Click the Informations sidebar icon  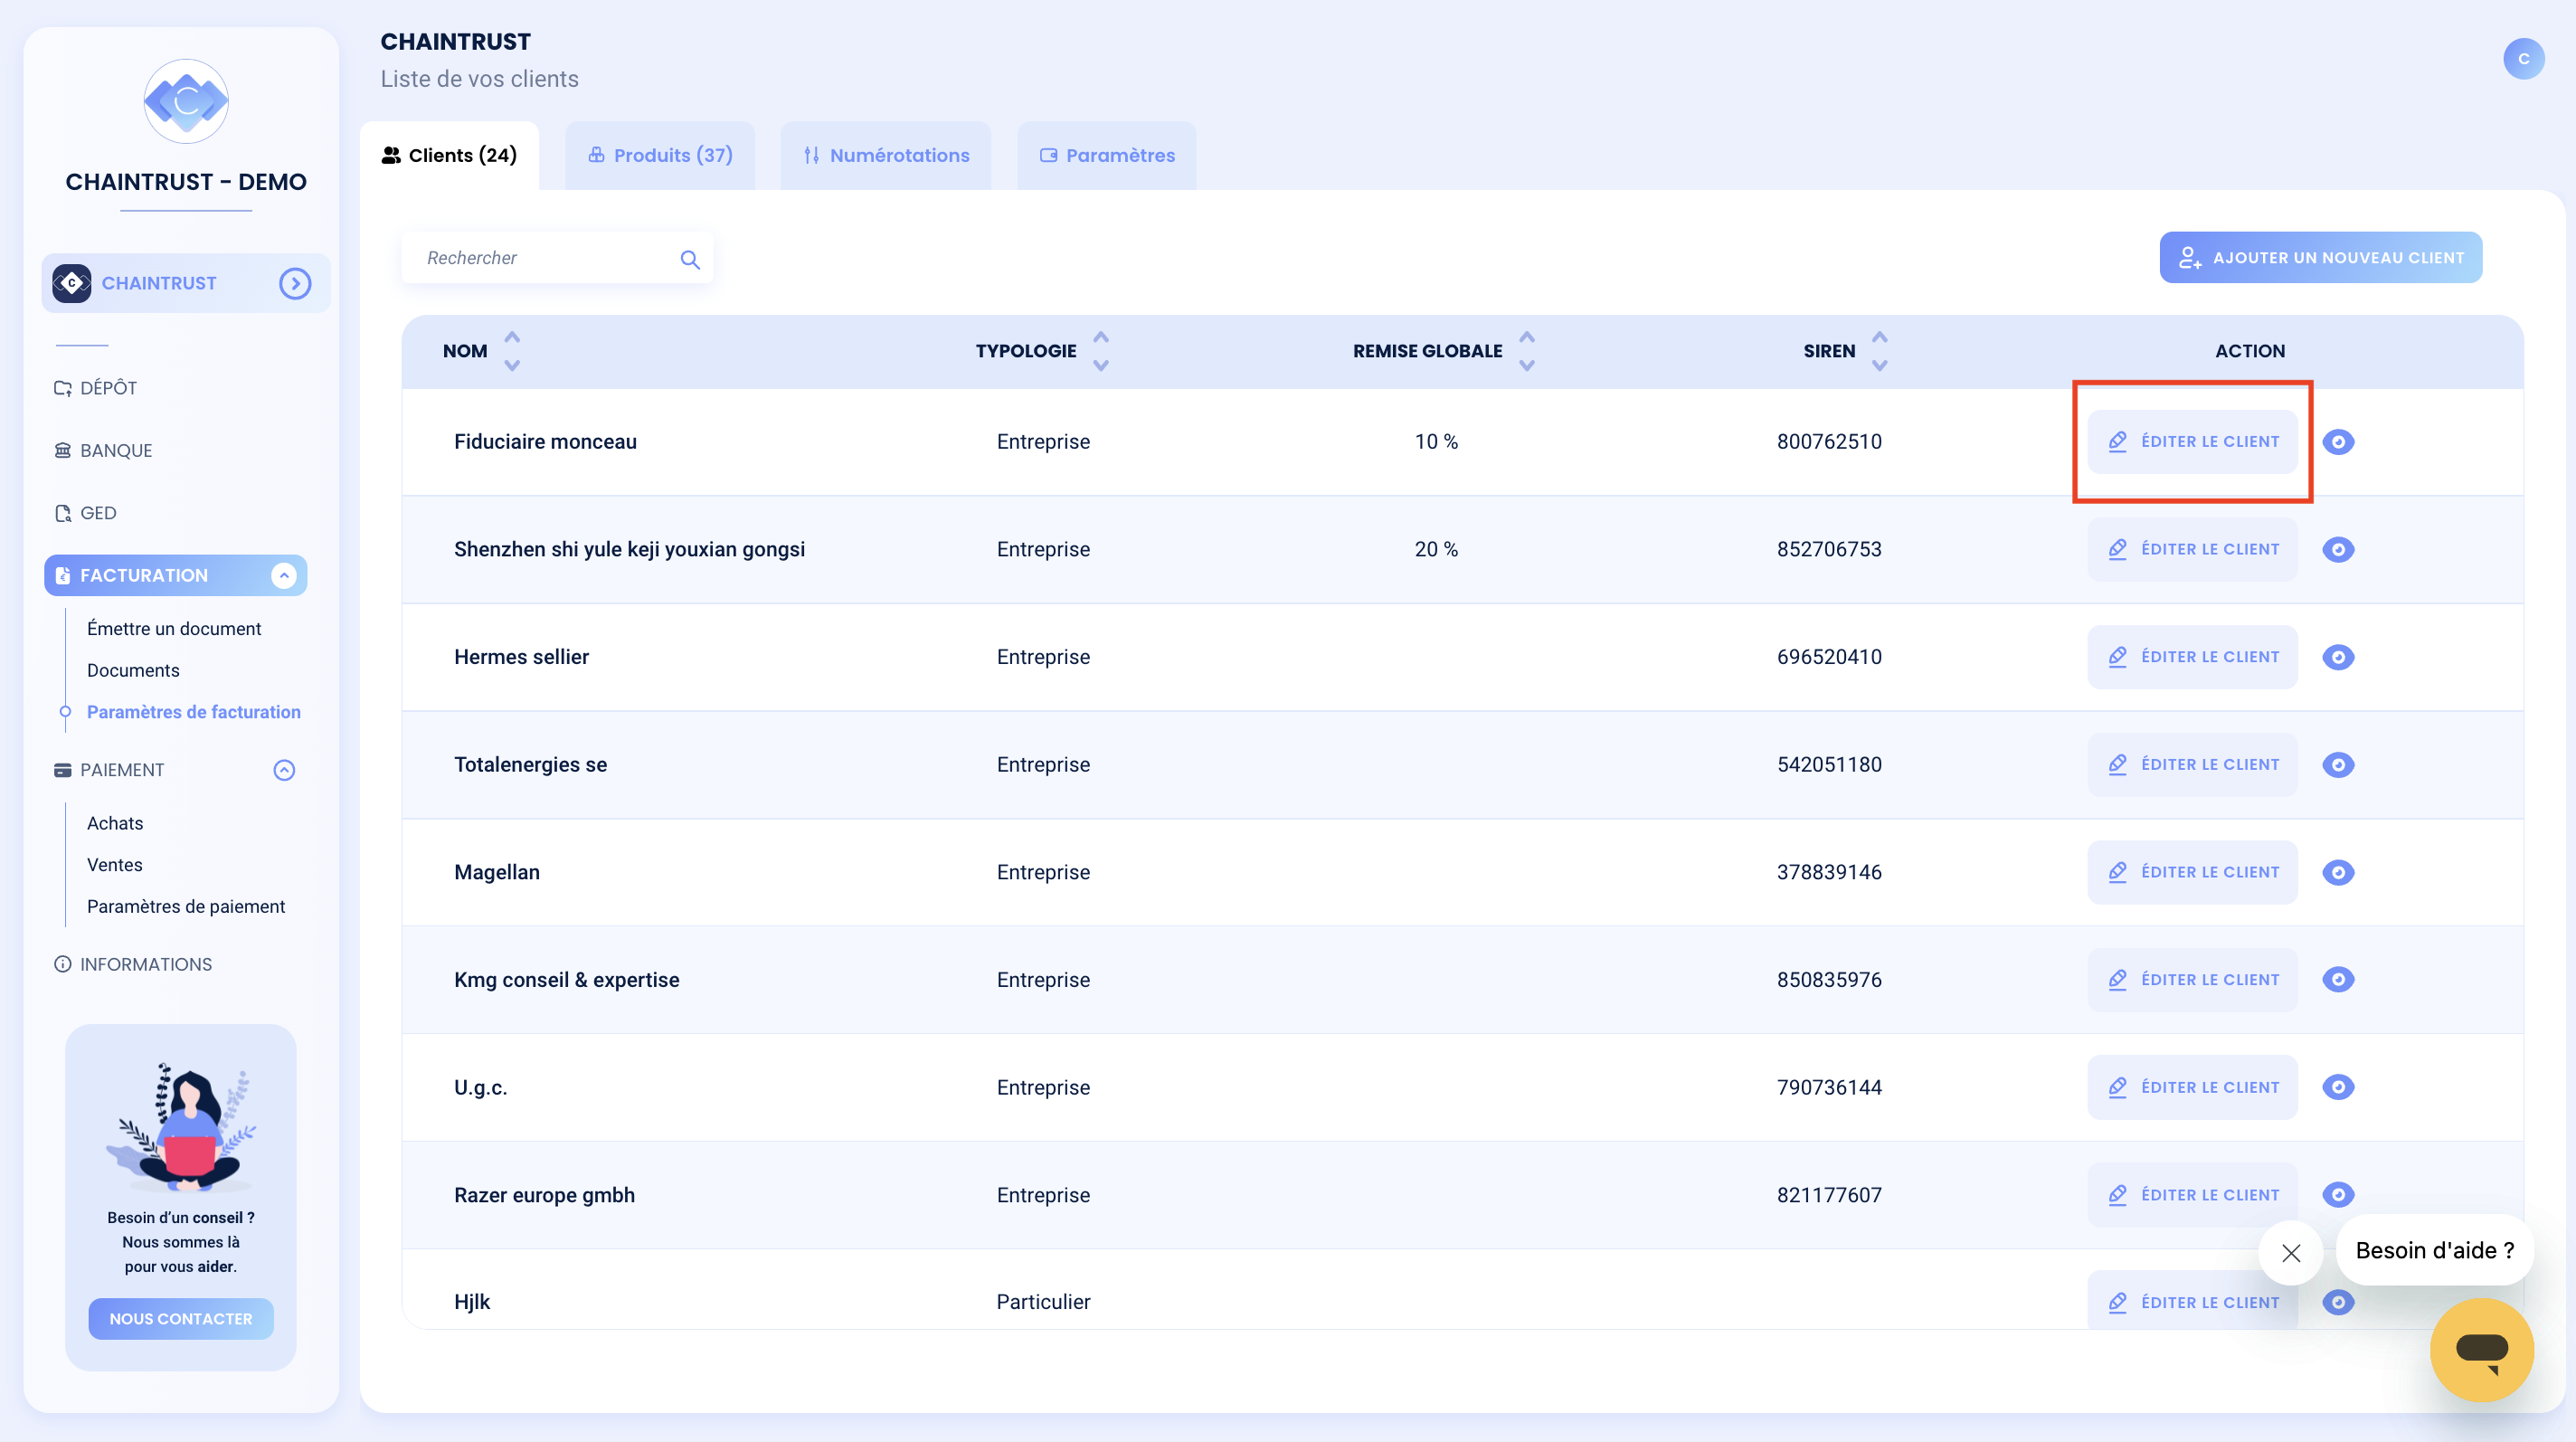point(62,964)
